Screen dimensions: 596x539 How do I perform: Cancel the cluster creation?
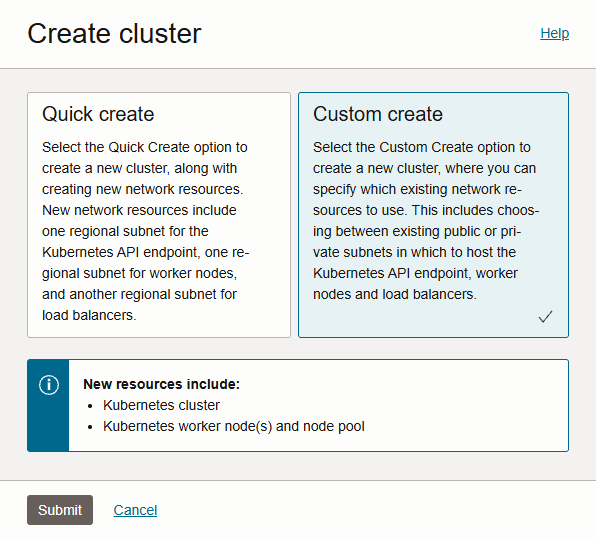point(135,510)
